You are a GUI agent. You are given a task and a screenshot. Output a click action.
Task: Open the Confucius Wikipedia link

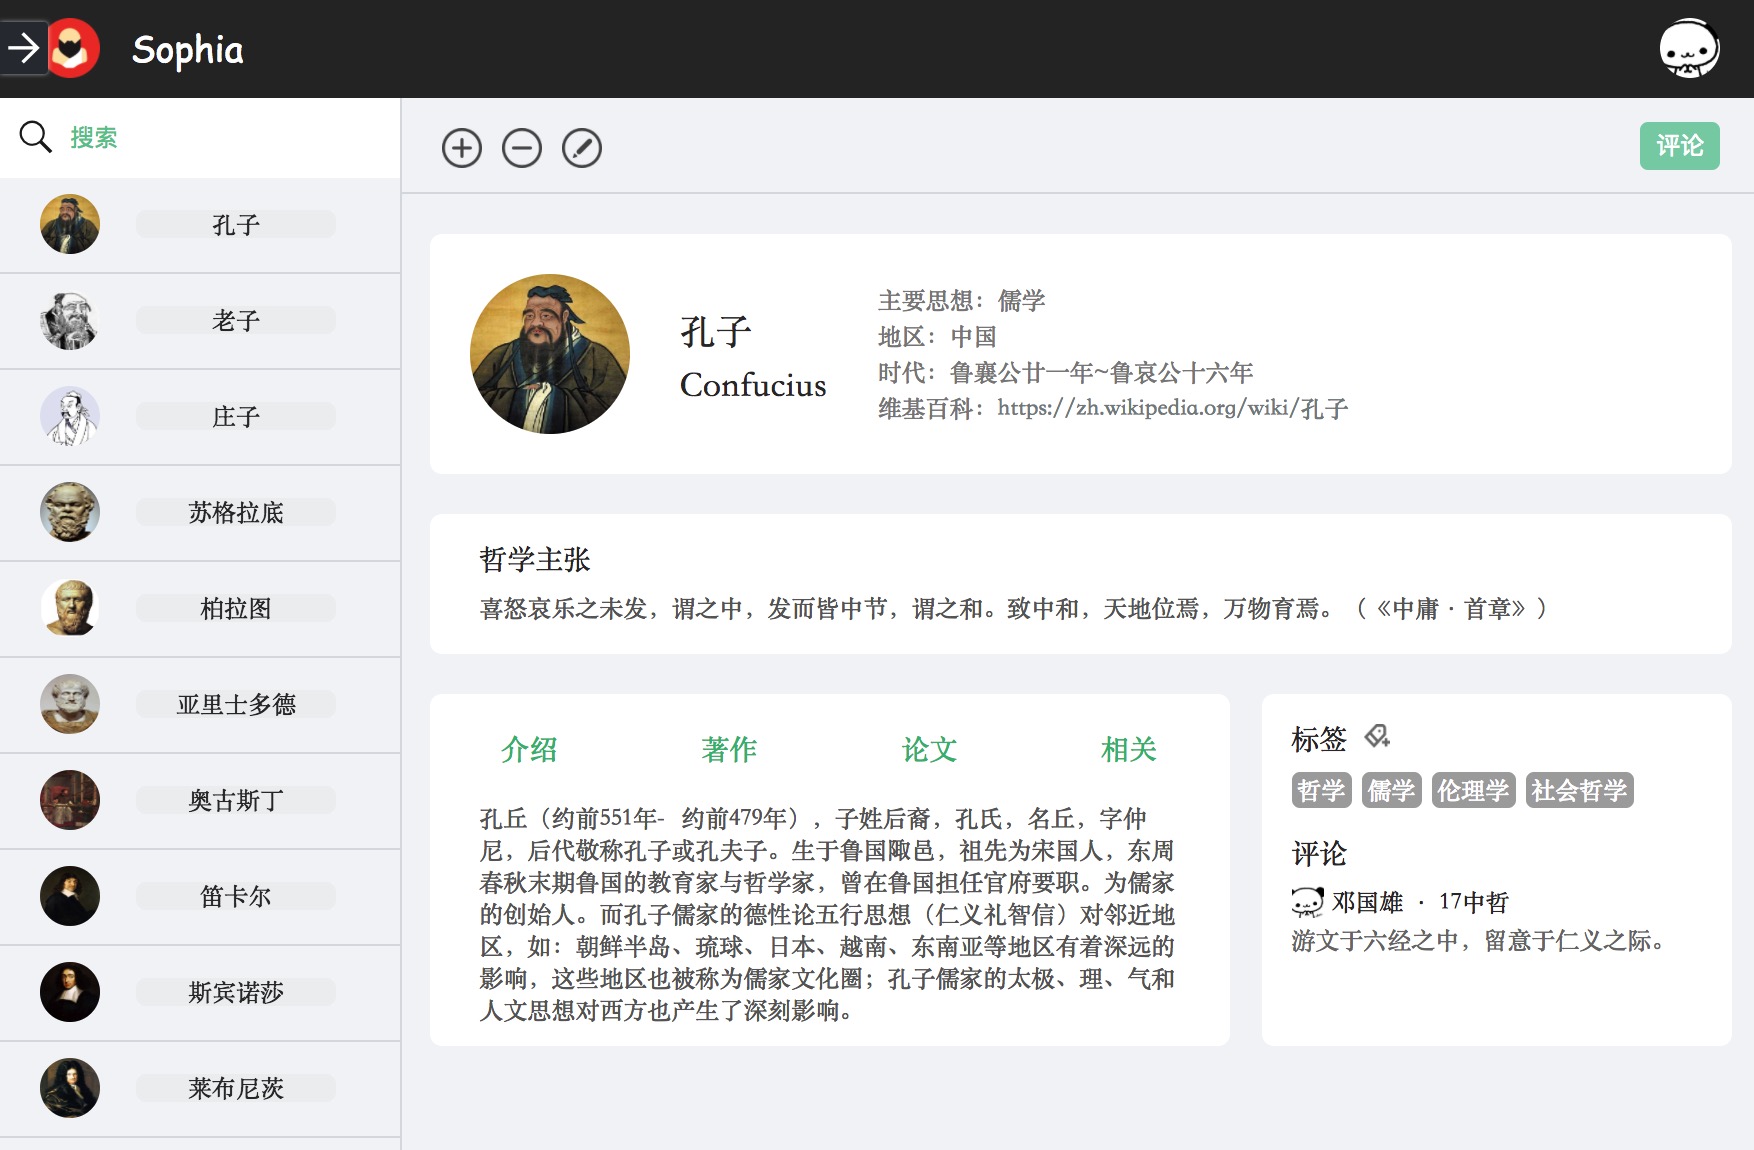pyautogui.click(x=1170, y=408)
